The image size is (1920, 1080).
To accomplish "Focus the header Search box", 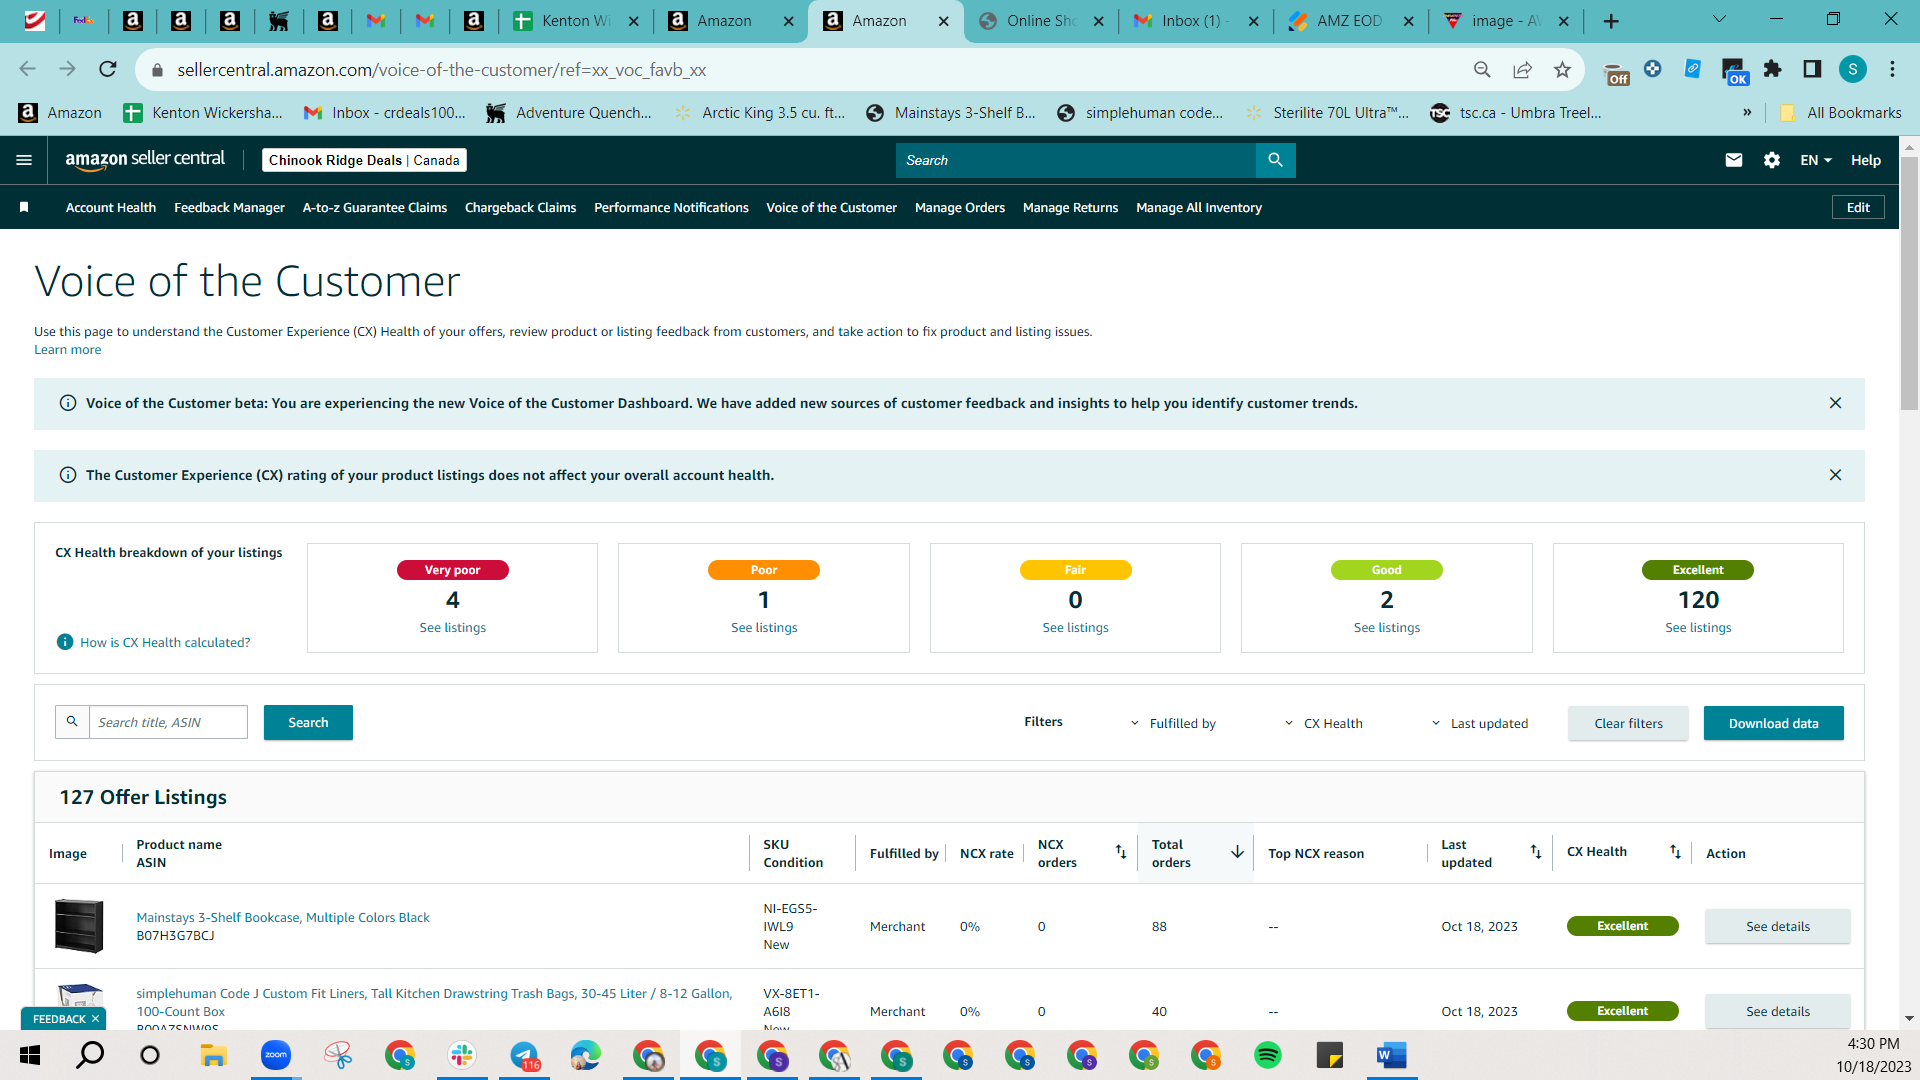I will [1076, 160].
